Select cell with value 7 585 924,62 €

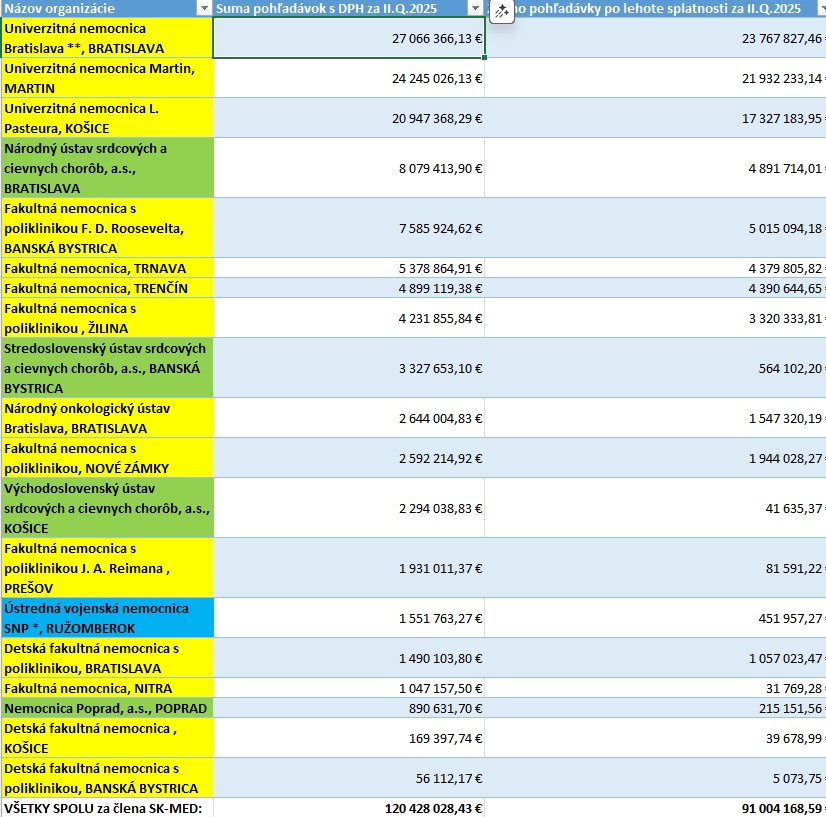click(349, 228)
